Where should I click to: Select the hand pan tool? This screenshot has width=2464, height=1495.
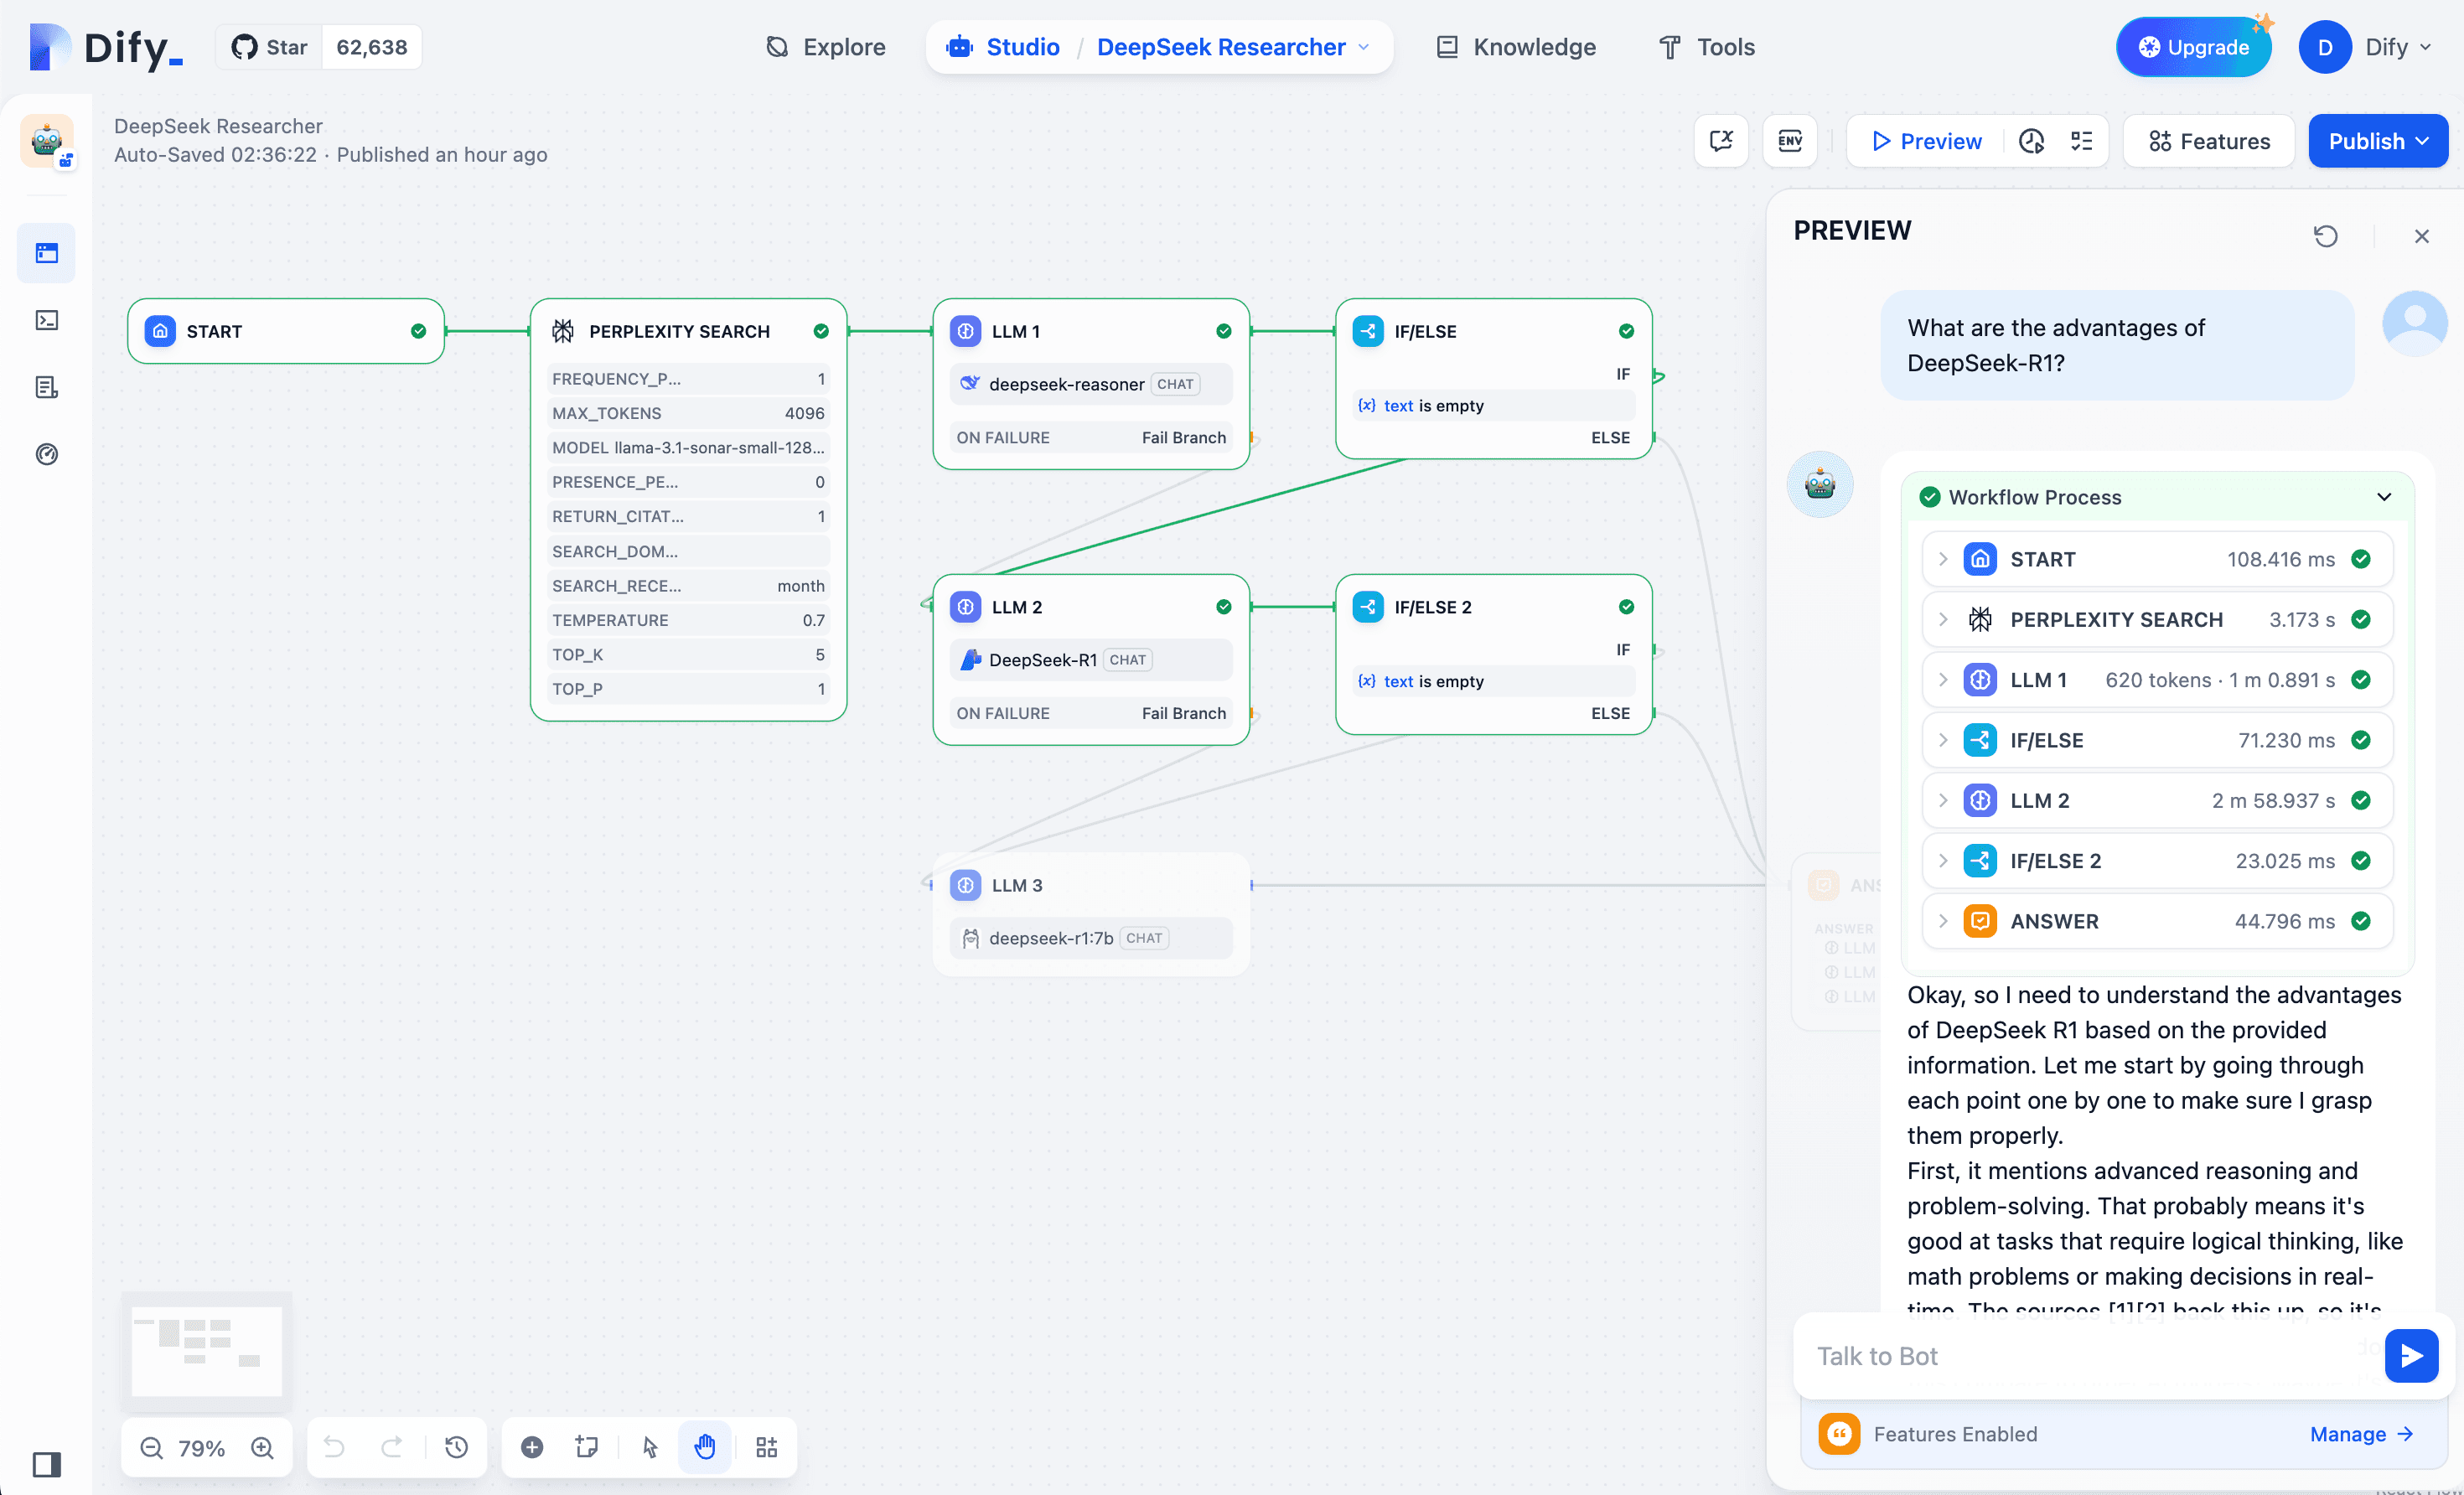(x=705, y=1447)
